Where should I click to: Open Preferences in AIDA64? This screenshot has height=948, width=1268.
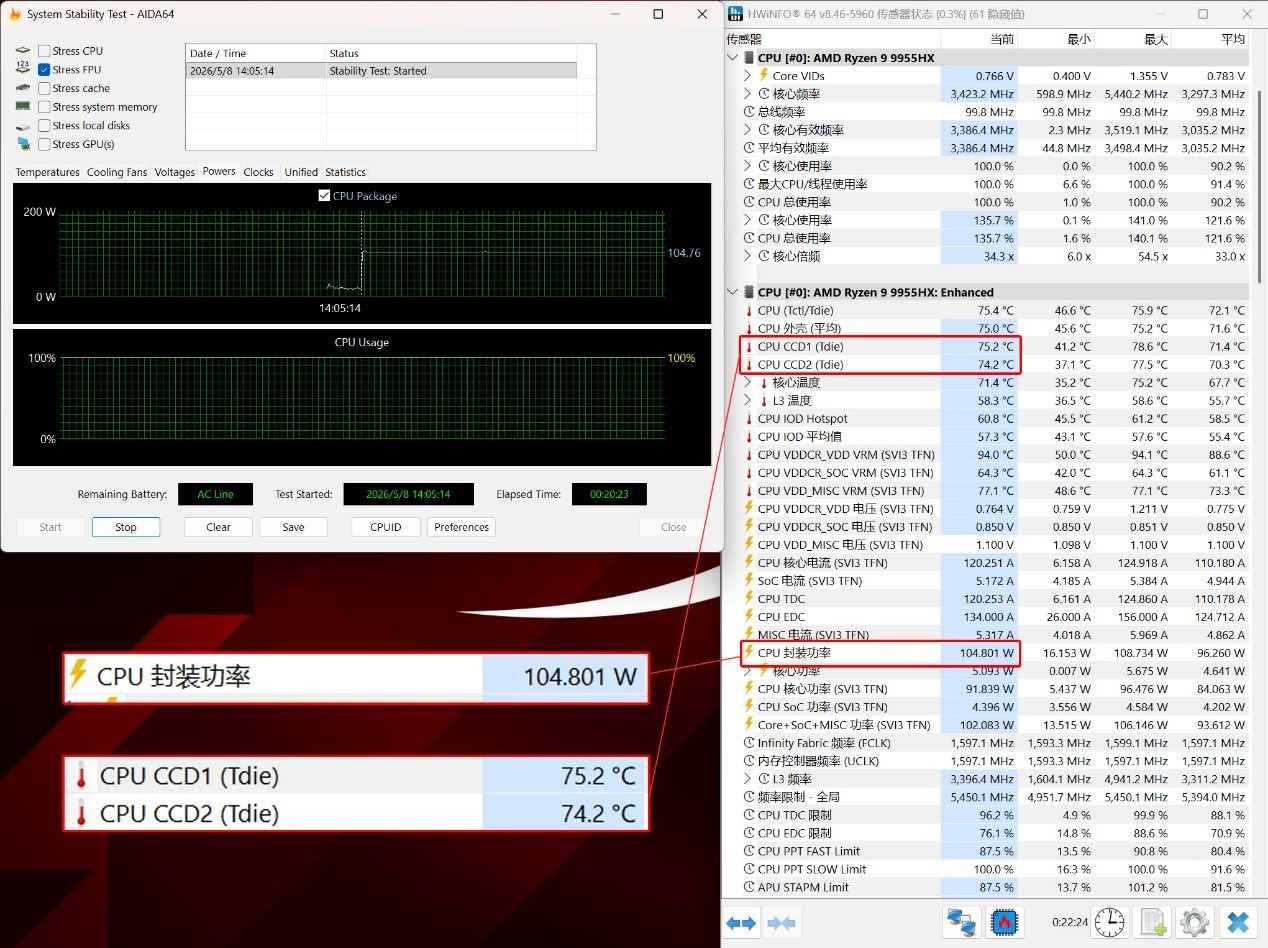click(x=461, y=527)
